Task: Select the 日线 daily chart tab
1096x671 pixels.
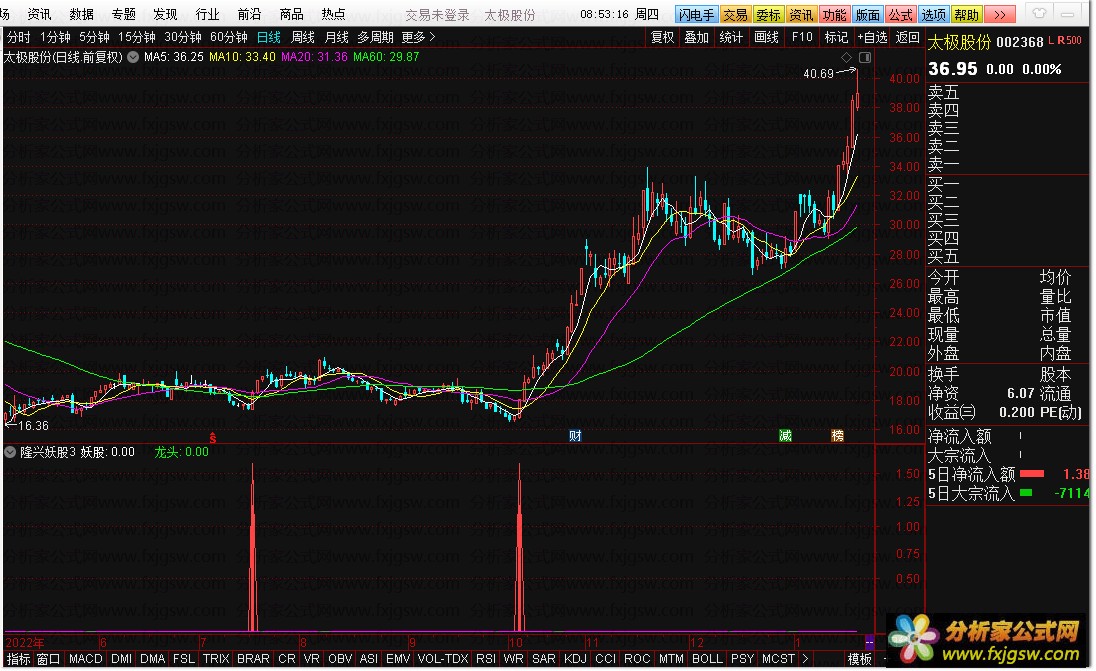Action: (269, 37)
